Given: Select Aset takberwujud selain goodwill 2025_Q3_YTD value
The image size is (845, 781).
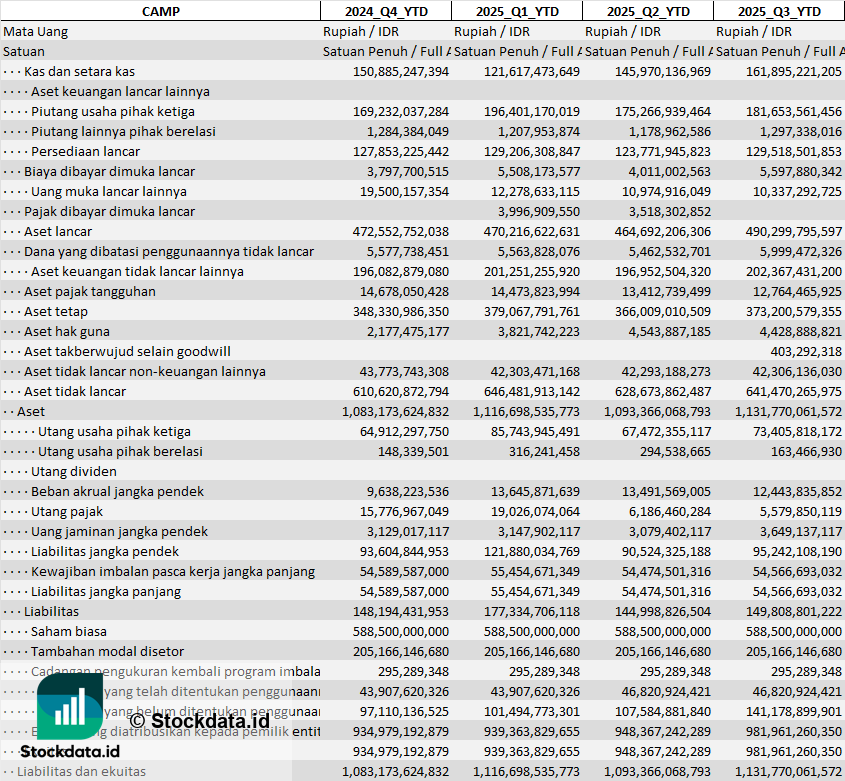Looking at the screenshot, I should point(806,351).
